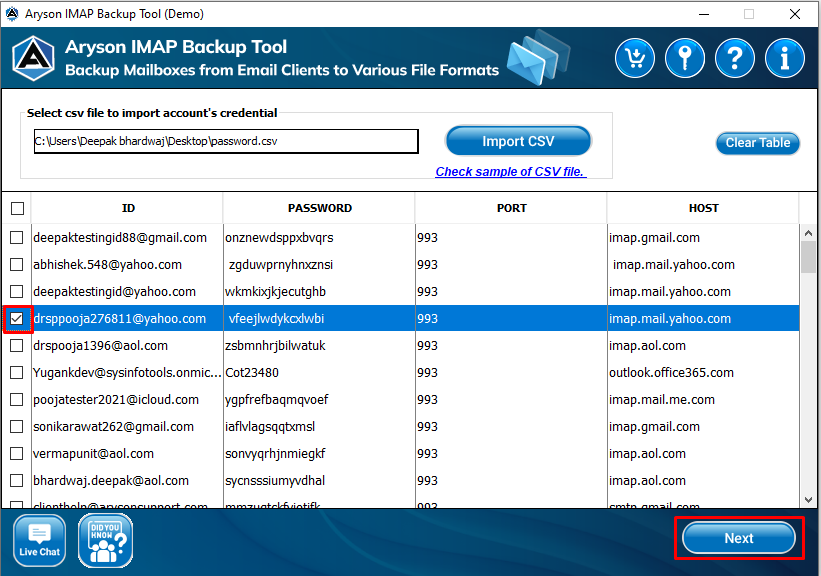Toggle the select-all header checkbox

coord(17,208)
